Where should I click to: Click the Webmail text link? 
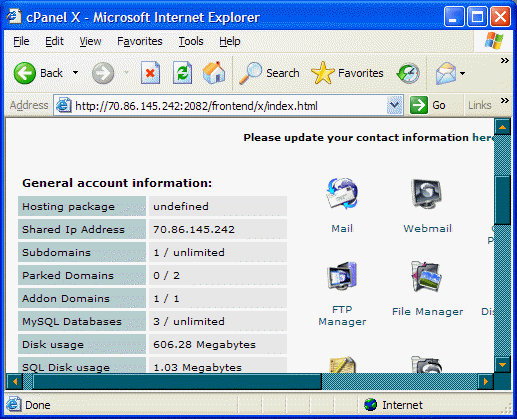point(428,229)
